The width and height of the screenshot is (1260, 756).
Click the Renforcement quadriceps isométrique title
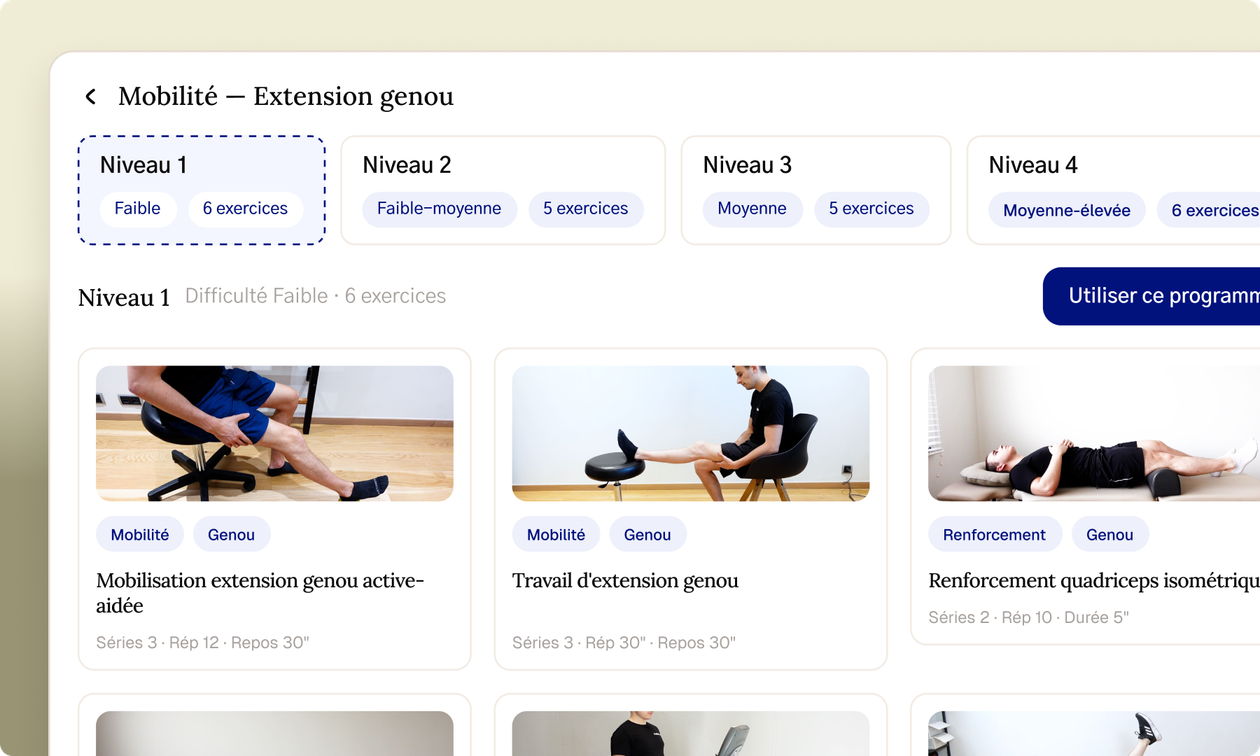(1094, 581)
